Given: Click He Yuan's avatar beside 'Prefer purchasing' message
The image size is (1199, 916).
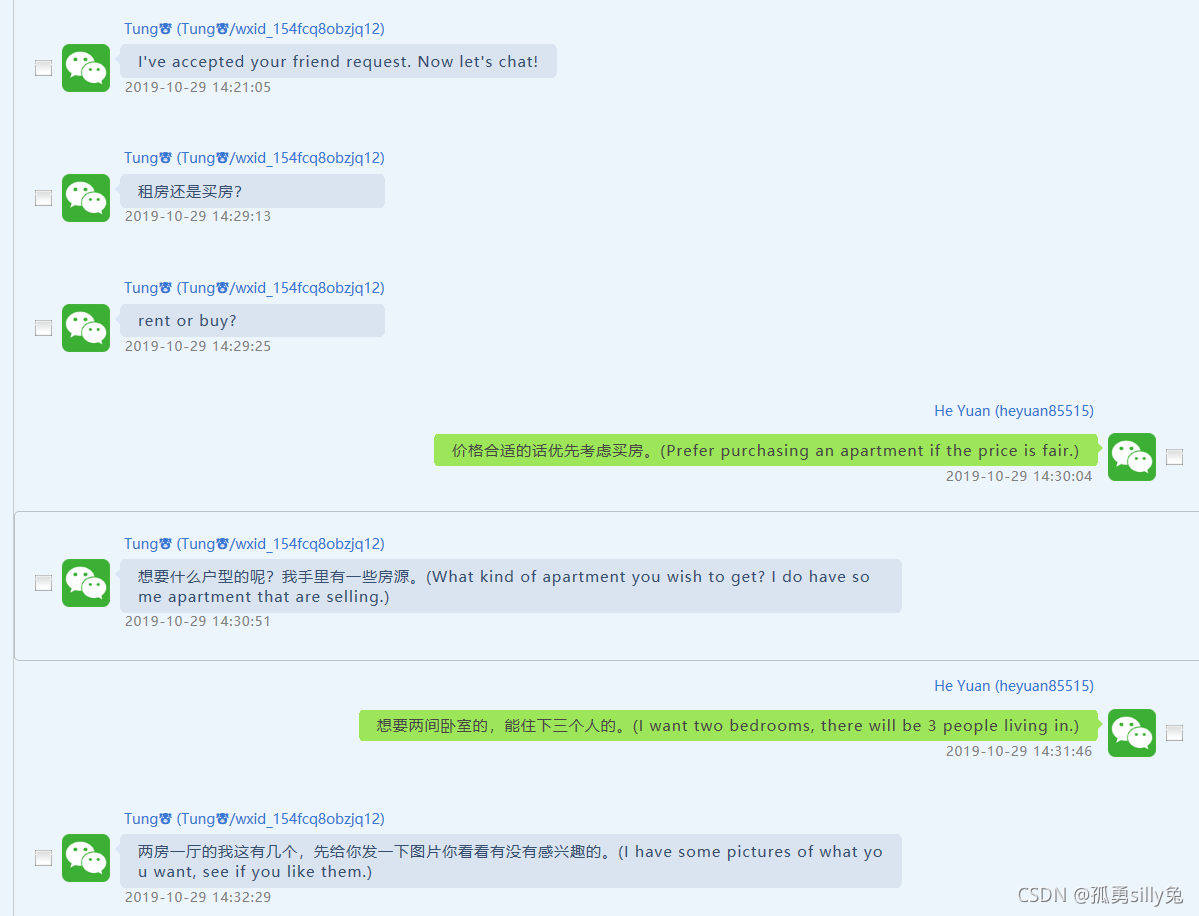Looking at the screenshot, I should click(x=1132, y=457).
